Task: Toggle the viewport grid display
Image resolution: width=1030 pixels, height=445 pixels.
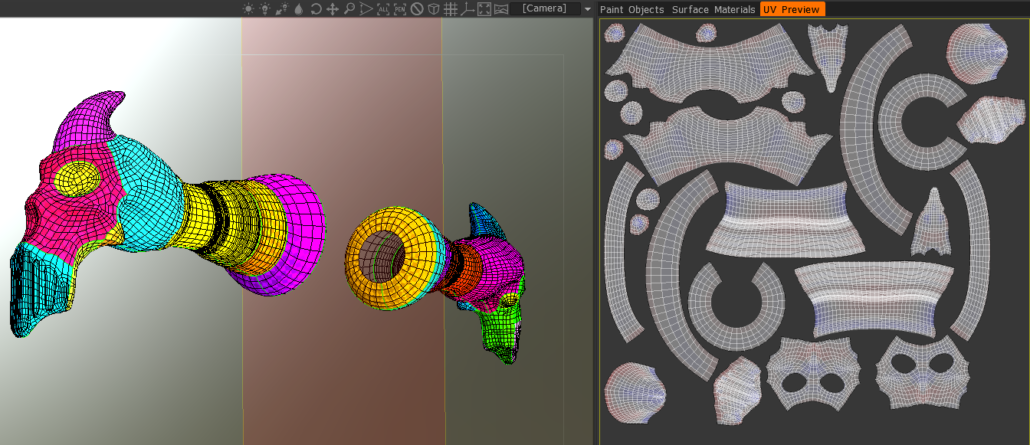Action: pos(450,9)
